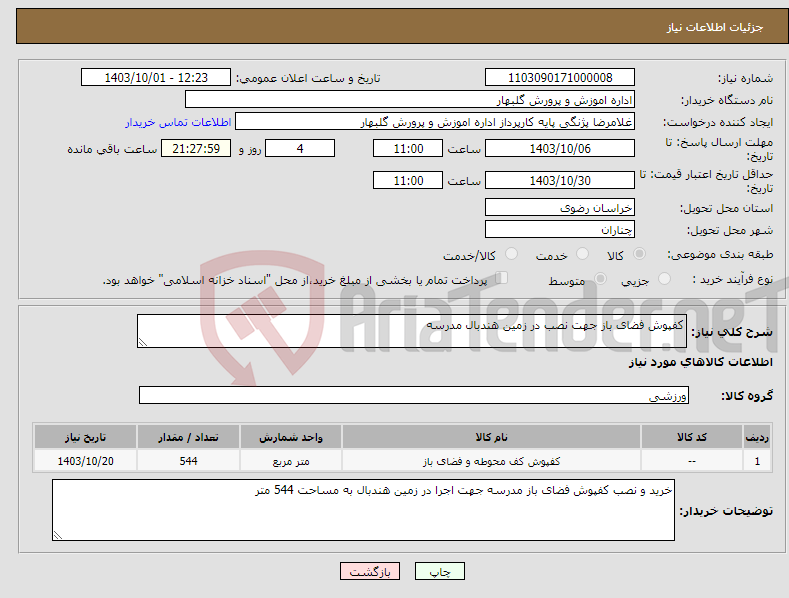Click the شماره نیاز field 1103090171000008
The height and width of the screenshot is (598, 789).
560,78
